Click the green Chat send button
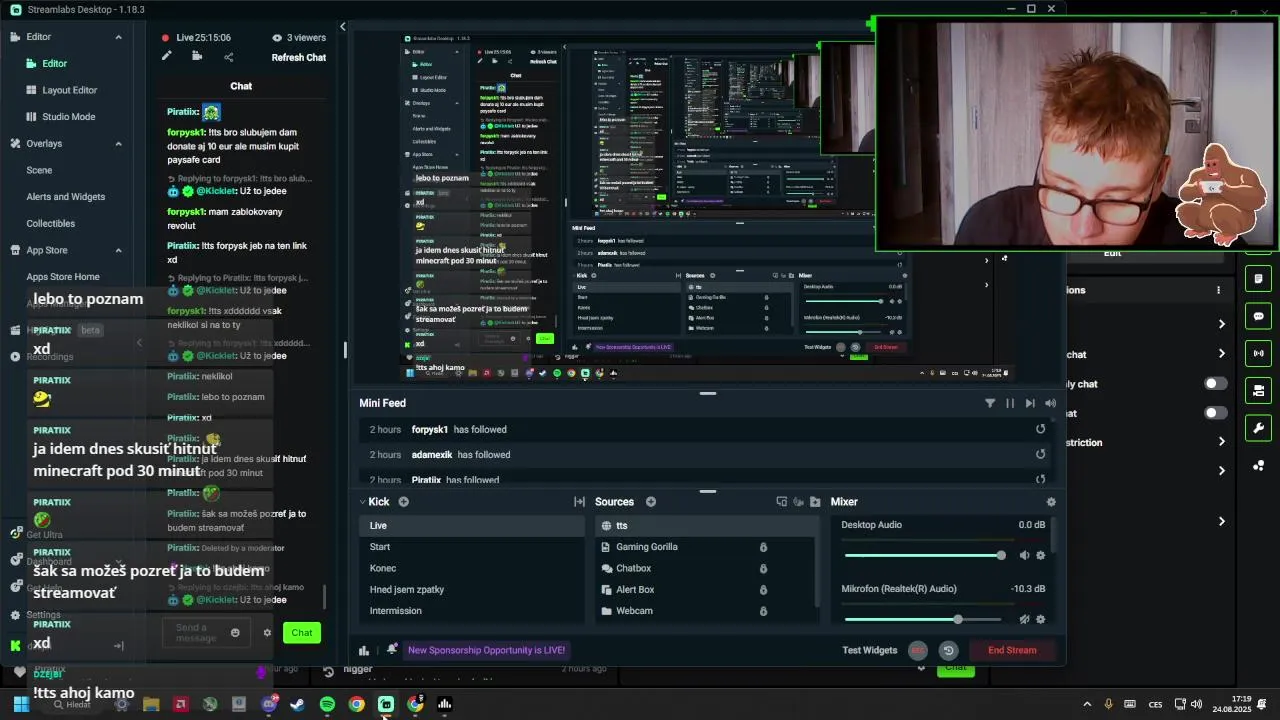1280x720 pixels. (302, 632)
